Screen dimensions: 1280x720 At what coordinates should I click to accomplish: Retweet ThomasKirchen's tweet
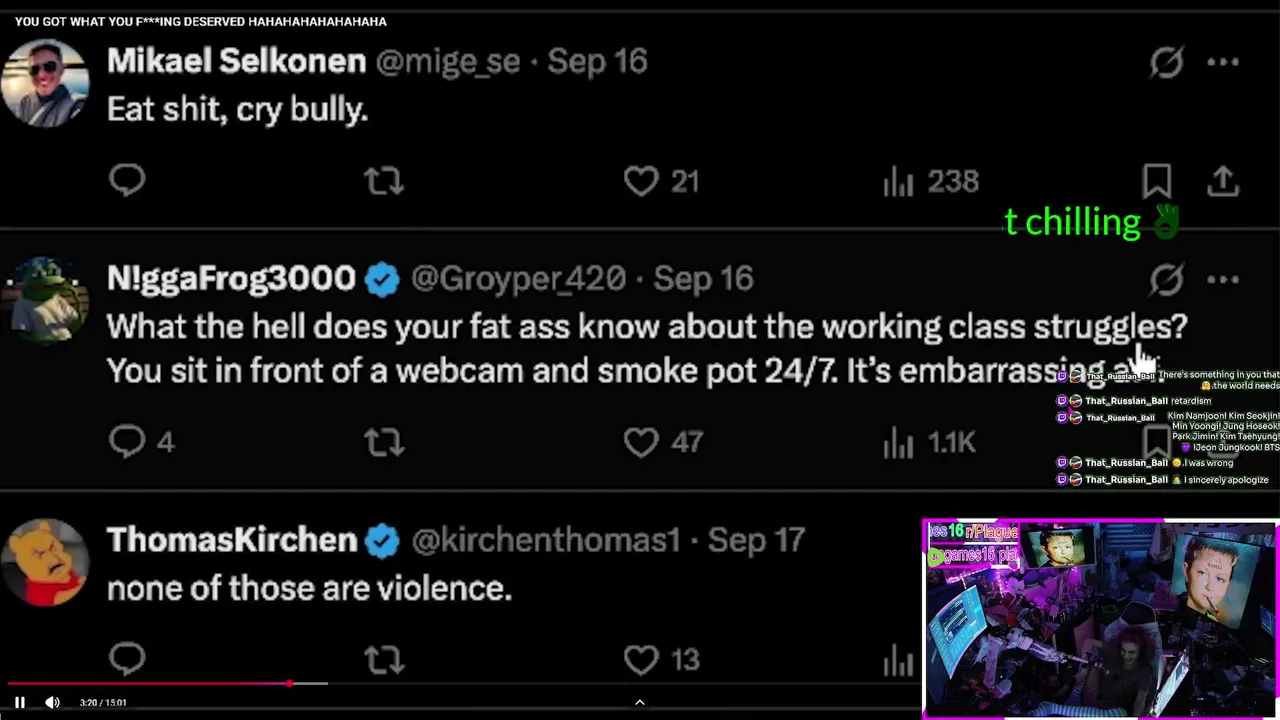point(383,660)
